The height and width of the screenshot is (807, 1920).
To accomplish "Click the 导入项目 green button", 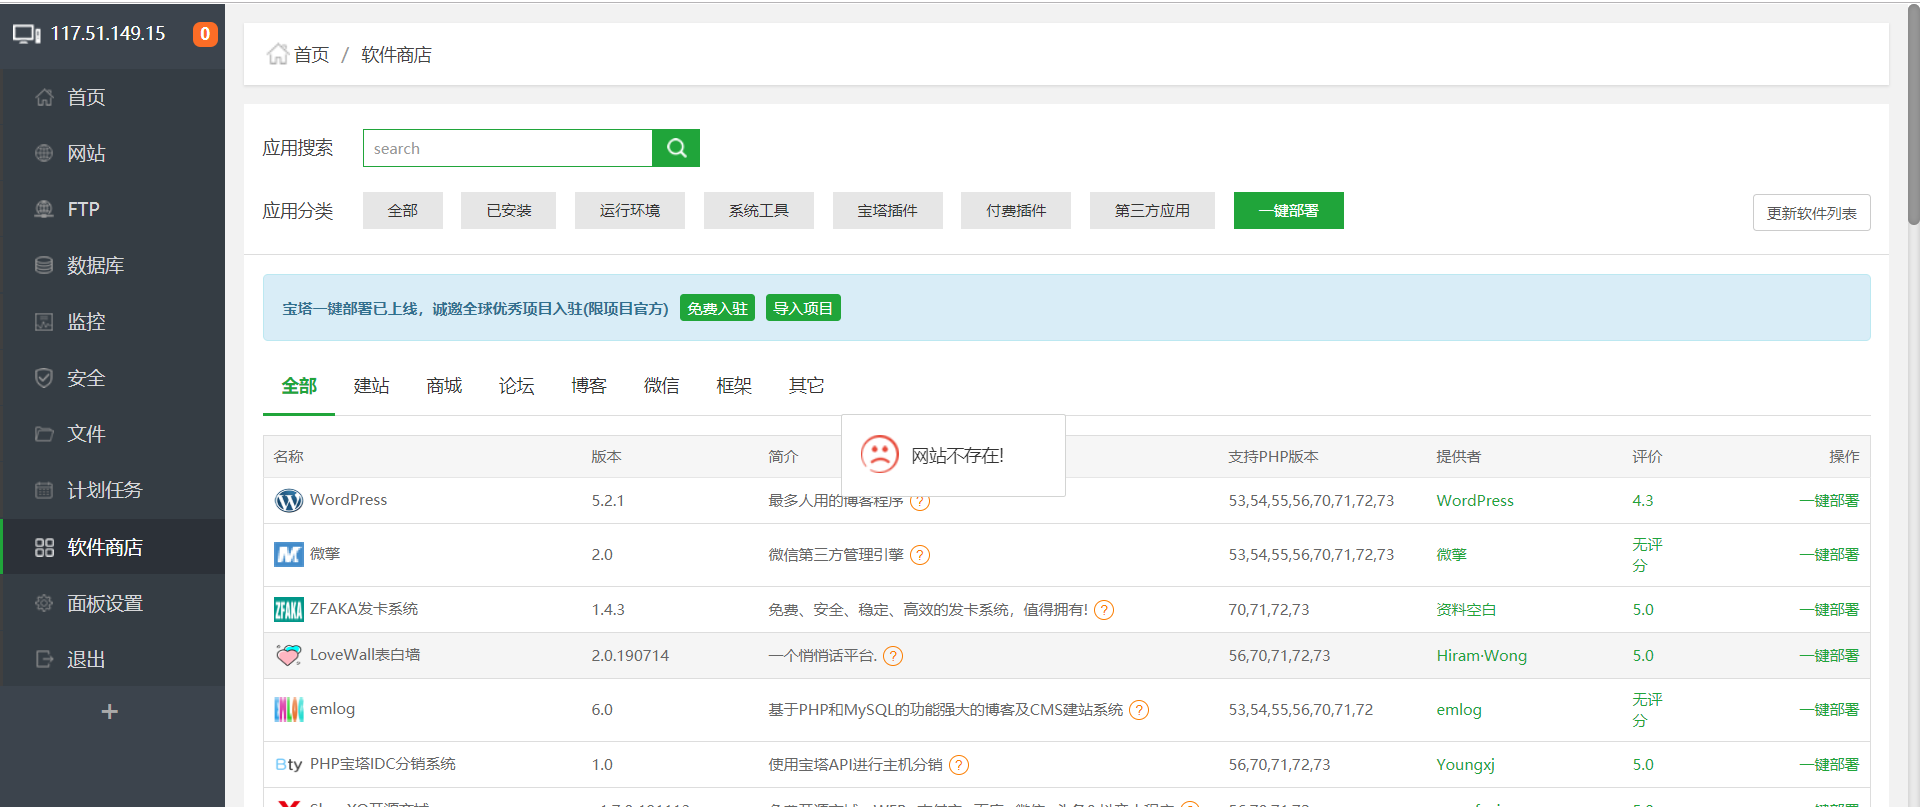I will tap(803, 308).
